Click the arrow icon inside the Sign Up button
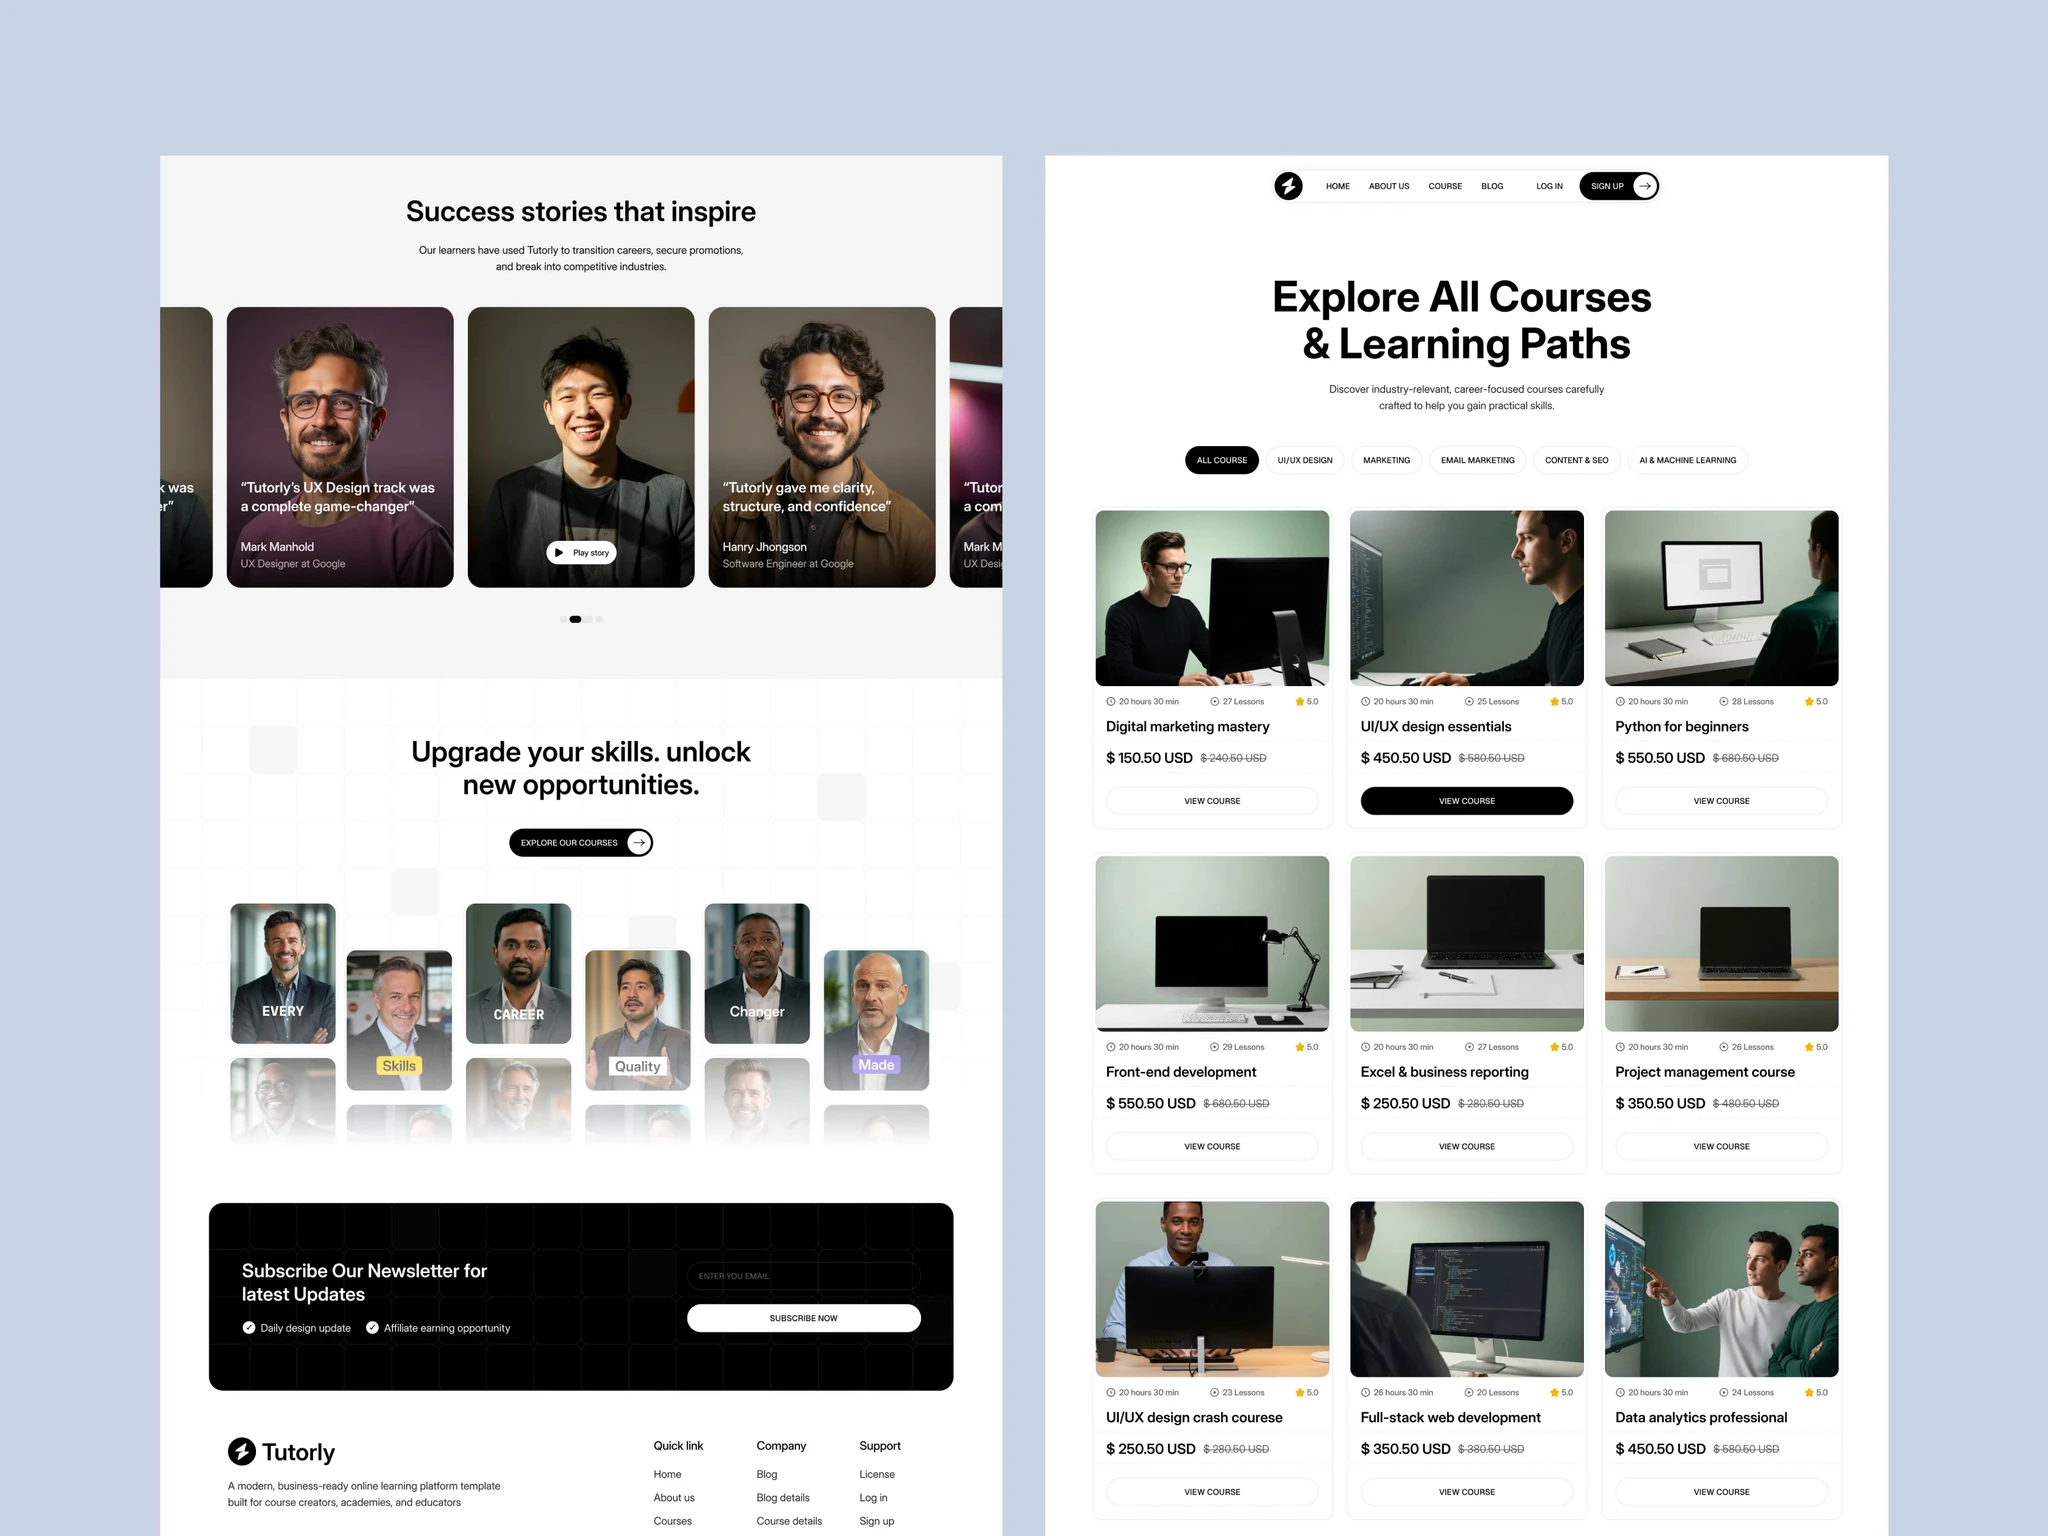The height and width of the screenshot is (1536, 2048). tap(1644, 186)
